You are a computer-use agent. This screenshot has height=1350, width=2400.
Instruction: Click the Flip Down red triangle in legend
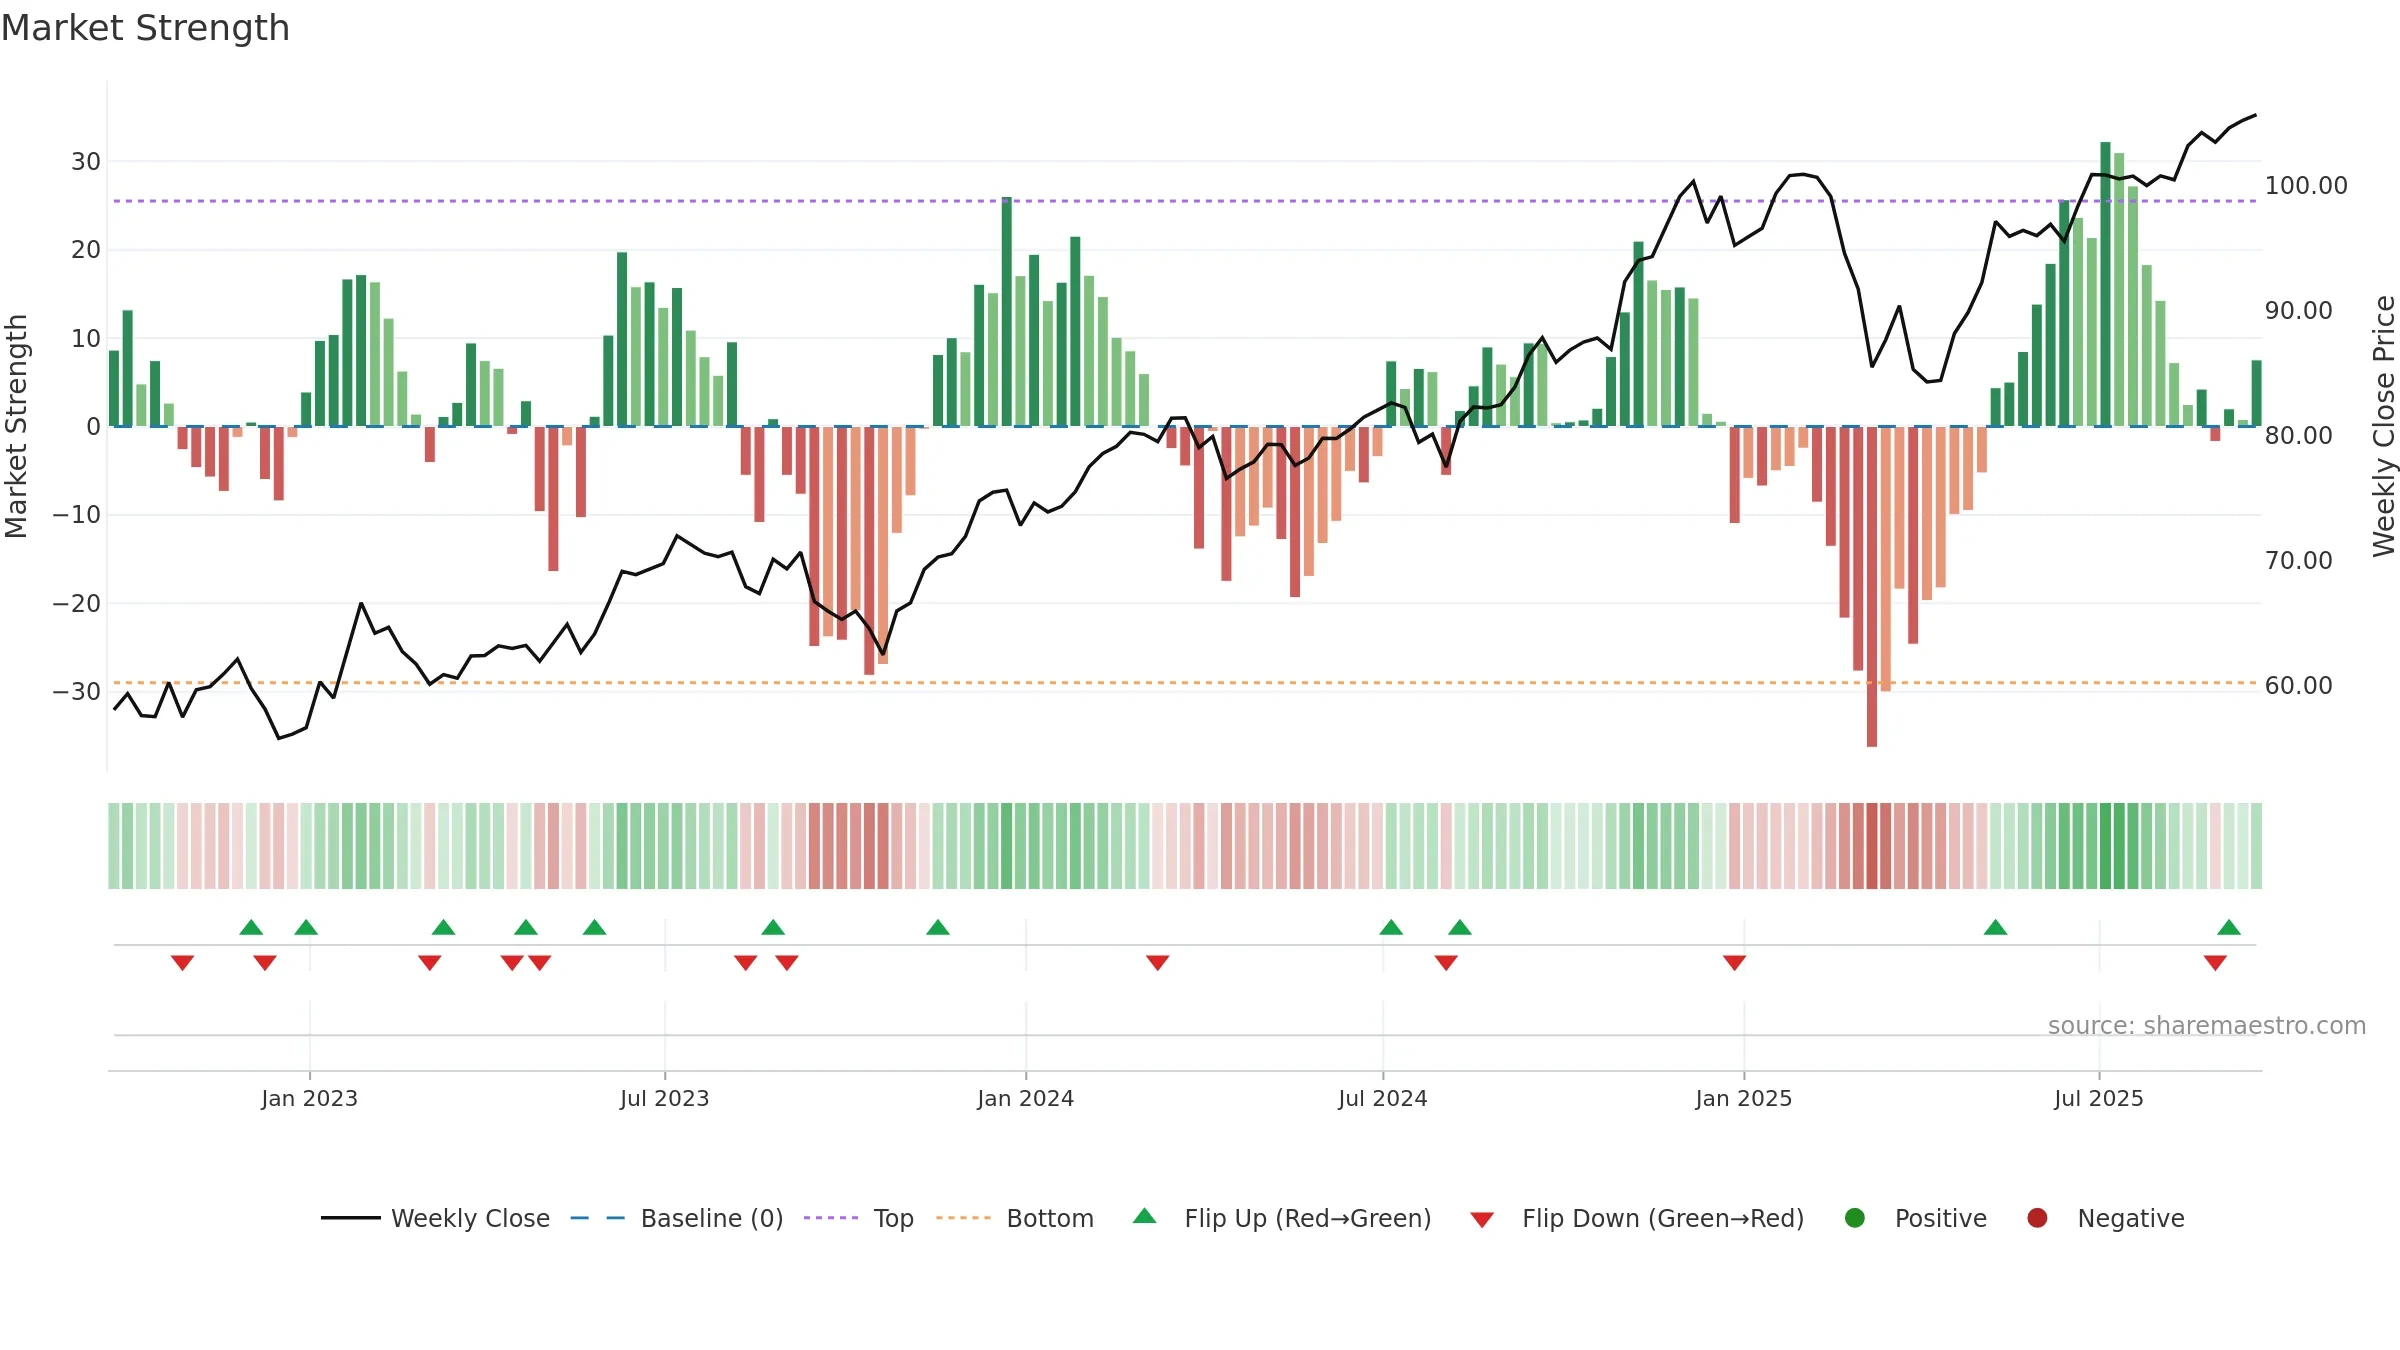pyautogui.click(x=1482, y=1220)
